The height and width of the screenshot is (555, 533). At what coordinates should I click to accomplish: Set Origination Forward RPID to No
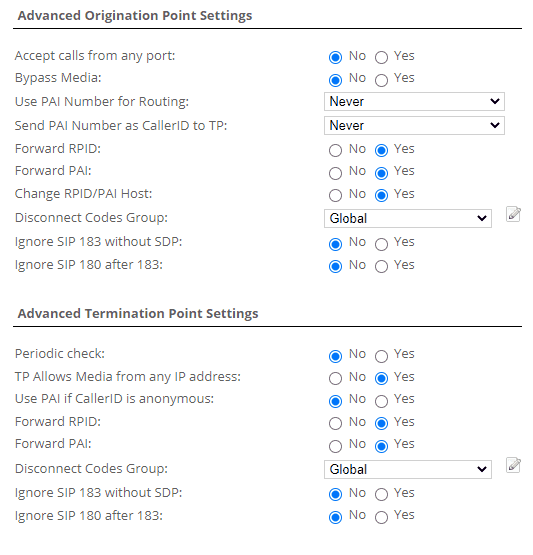click(x=336, y=150)
